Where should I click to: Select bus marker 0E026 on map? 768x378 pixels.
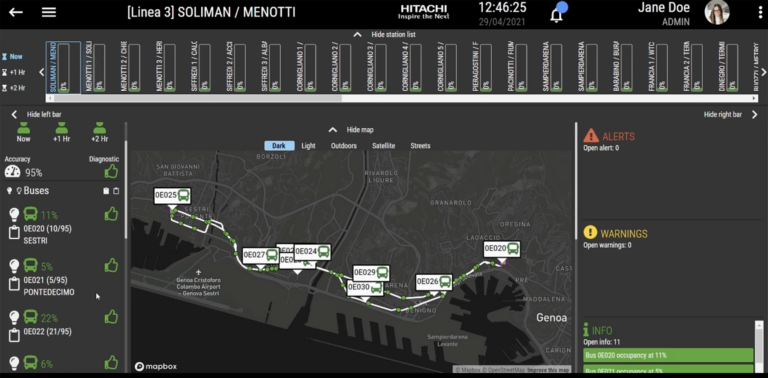point(434,282)
